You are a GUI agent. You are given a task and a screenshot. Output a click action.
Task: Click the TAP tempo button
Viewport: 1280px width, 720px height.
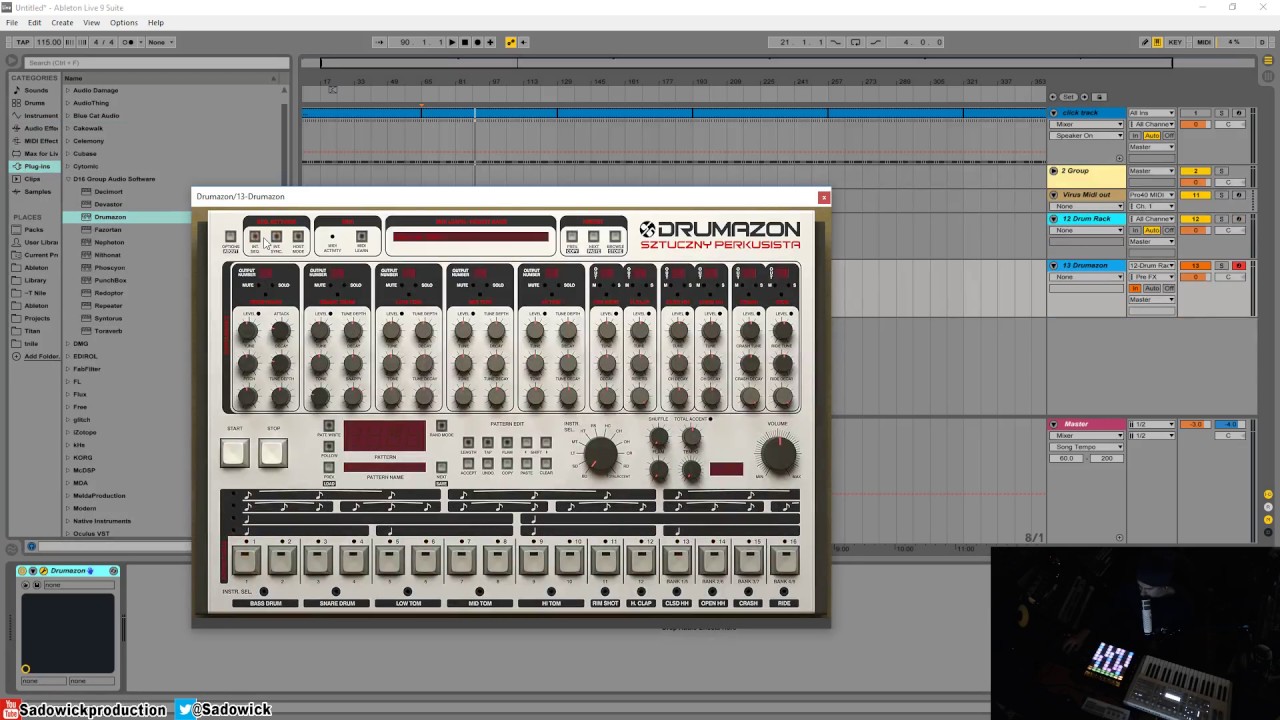[x=23, y=42]
